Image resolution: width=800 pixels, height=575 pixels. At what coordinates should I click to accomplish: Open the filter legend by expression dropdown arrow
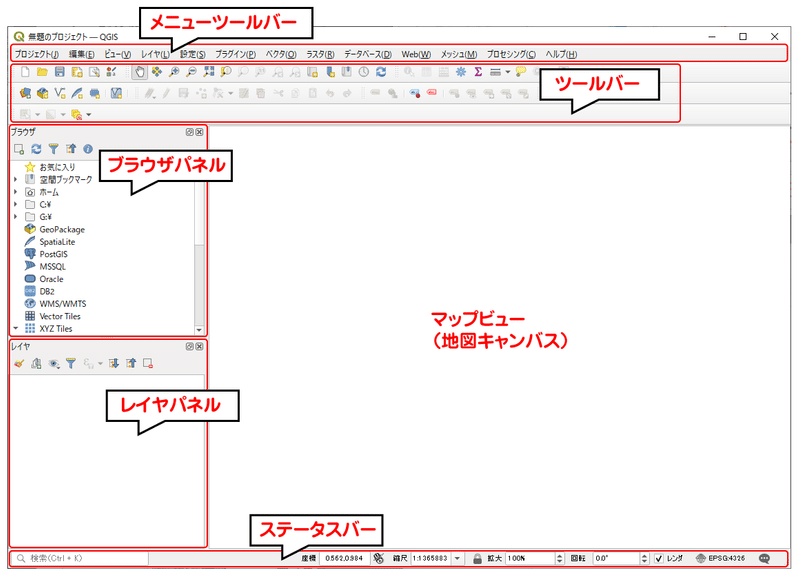pyautogui.click(x=100, y=363)
